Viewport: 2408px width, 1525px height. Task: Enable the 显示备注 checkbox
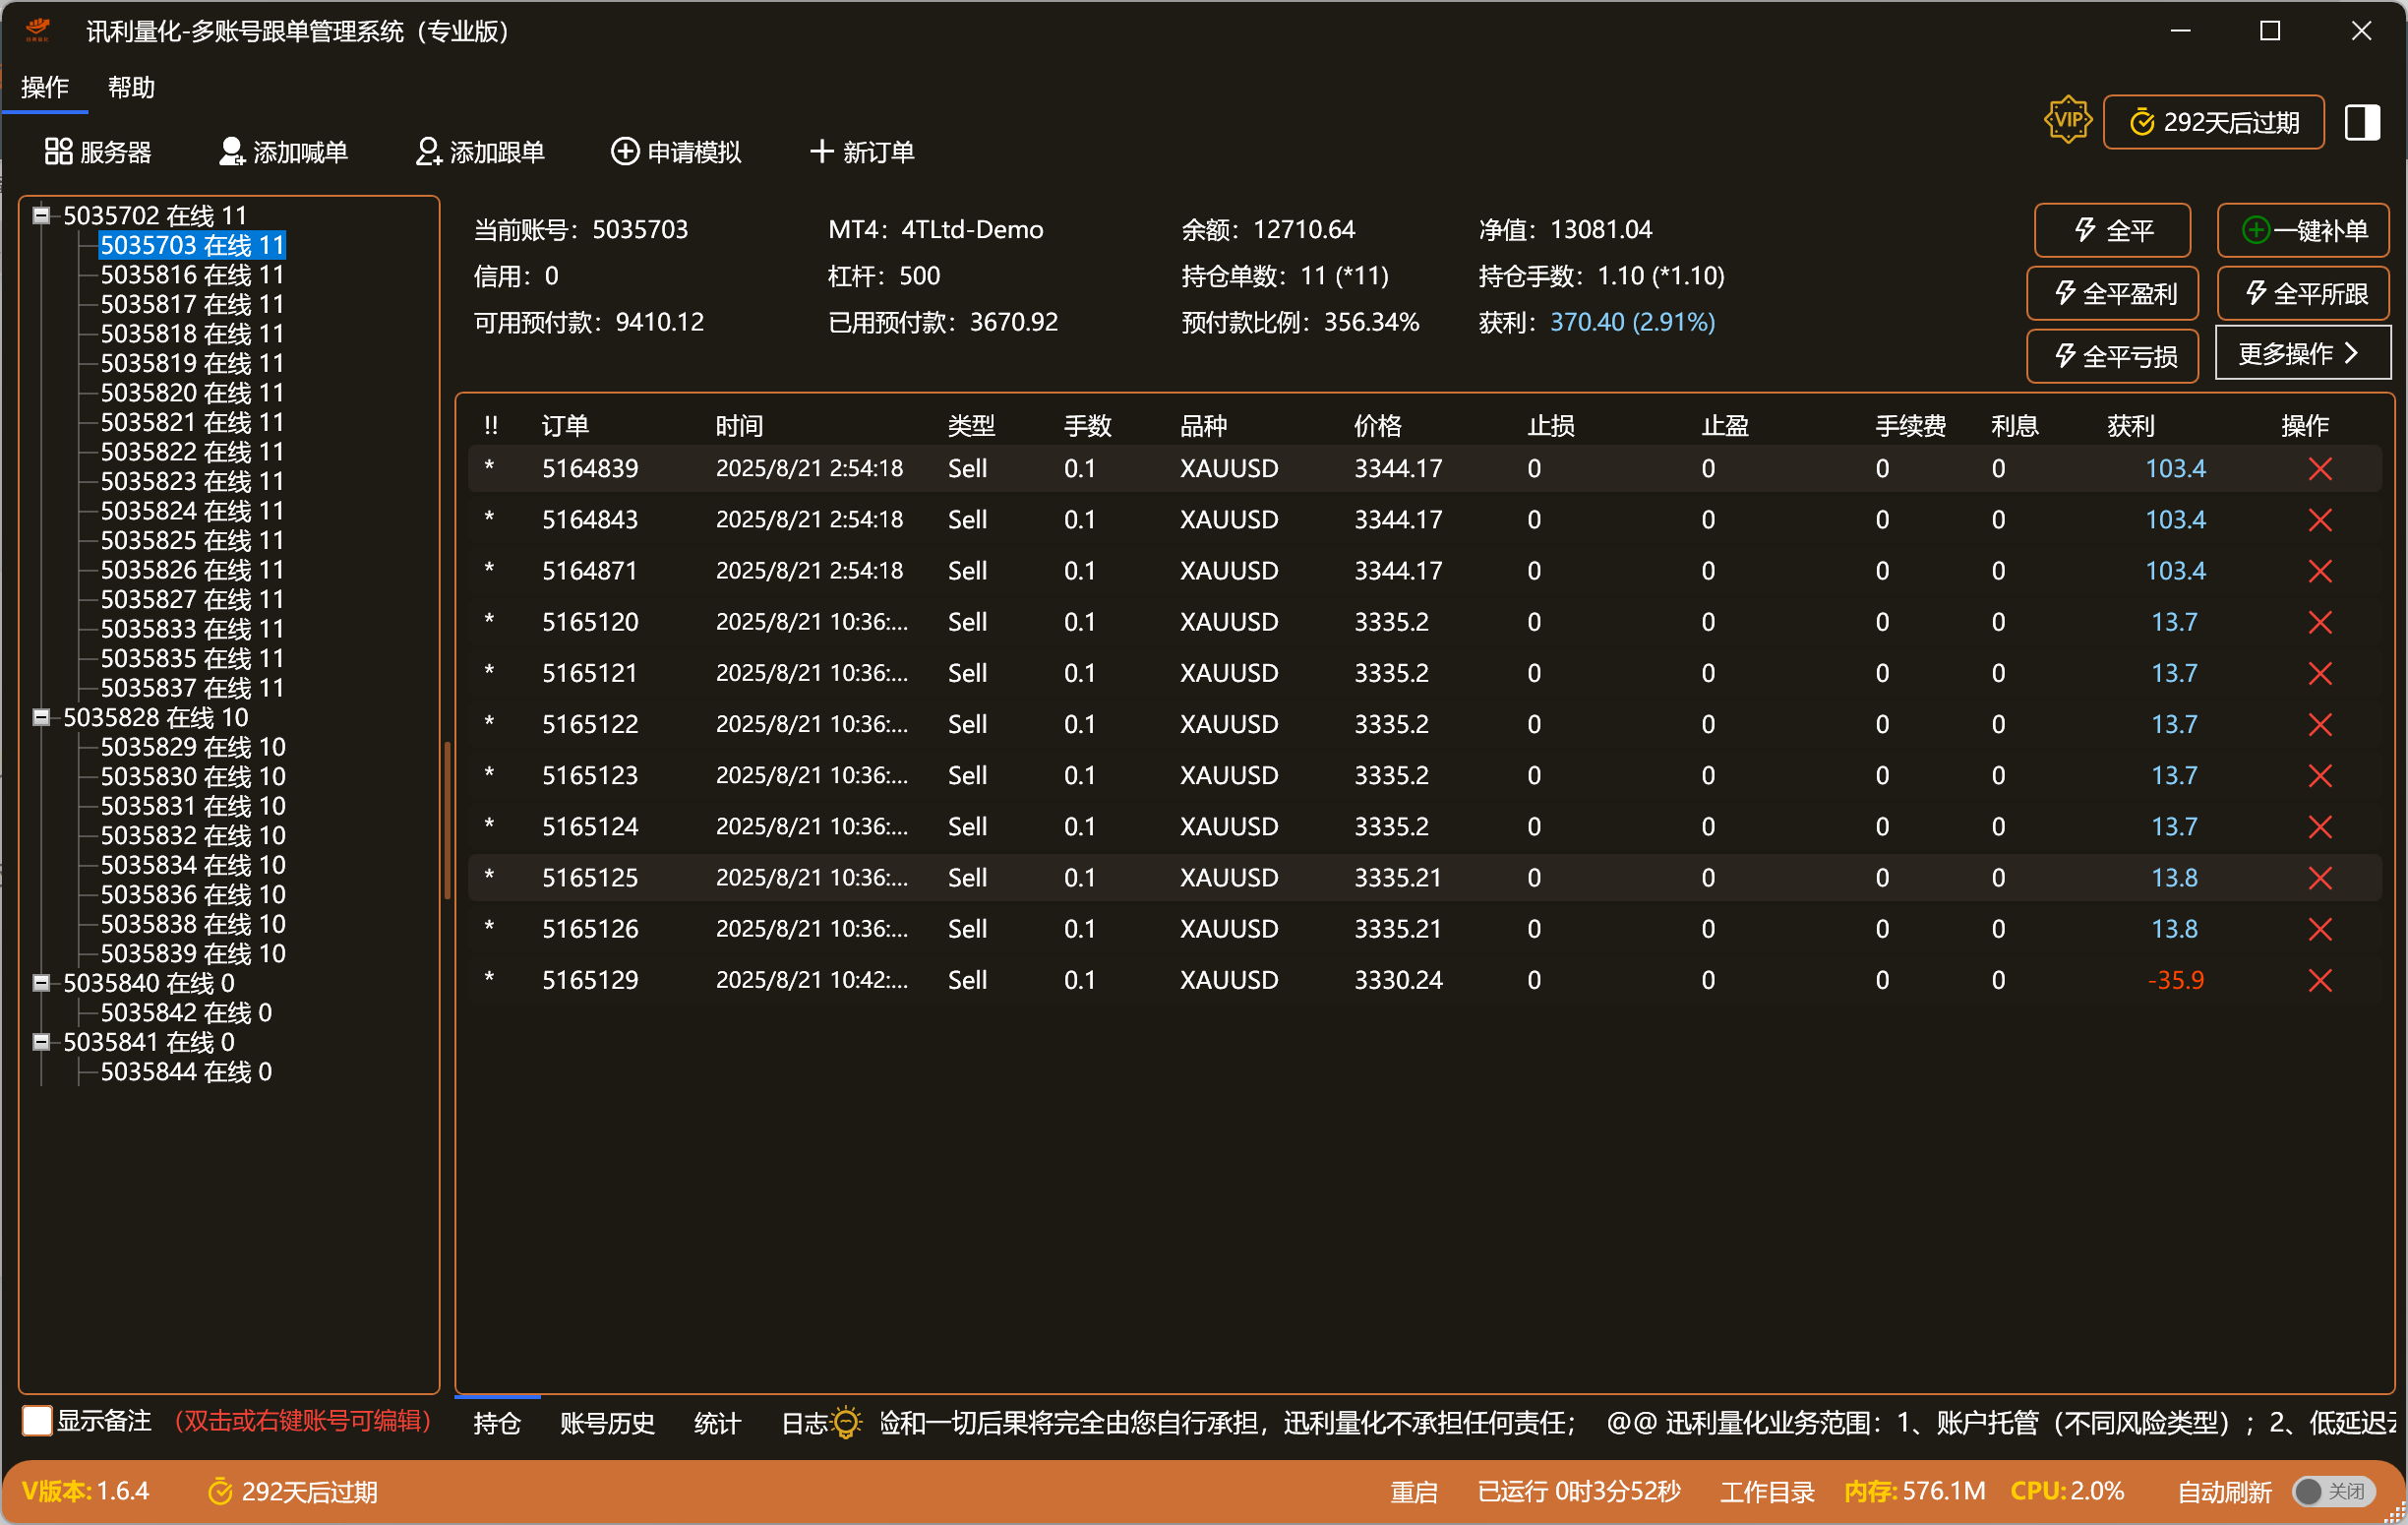pyautogui.click(x=38, y=1421)
